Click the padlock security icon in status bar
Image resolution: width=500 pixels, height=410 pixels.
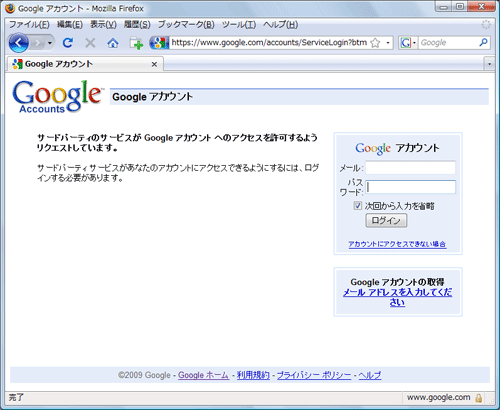(x=479, y=398)
